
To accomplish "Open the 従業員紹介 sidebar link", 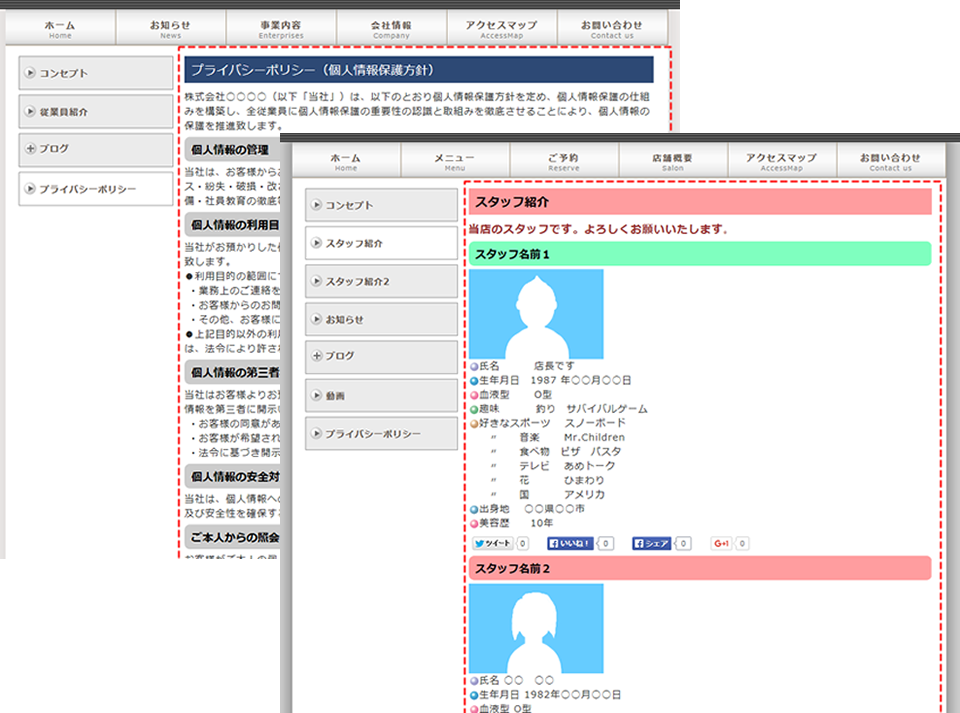I will [x=96, y=111].
